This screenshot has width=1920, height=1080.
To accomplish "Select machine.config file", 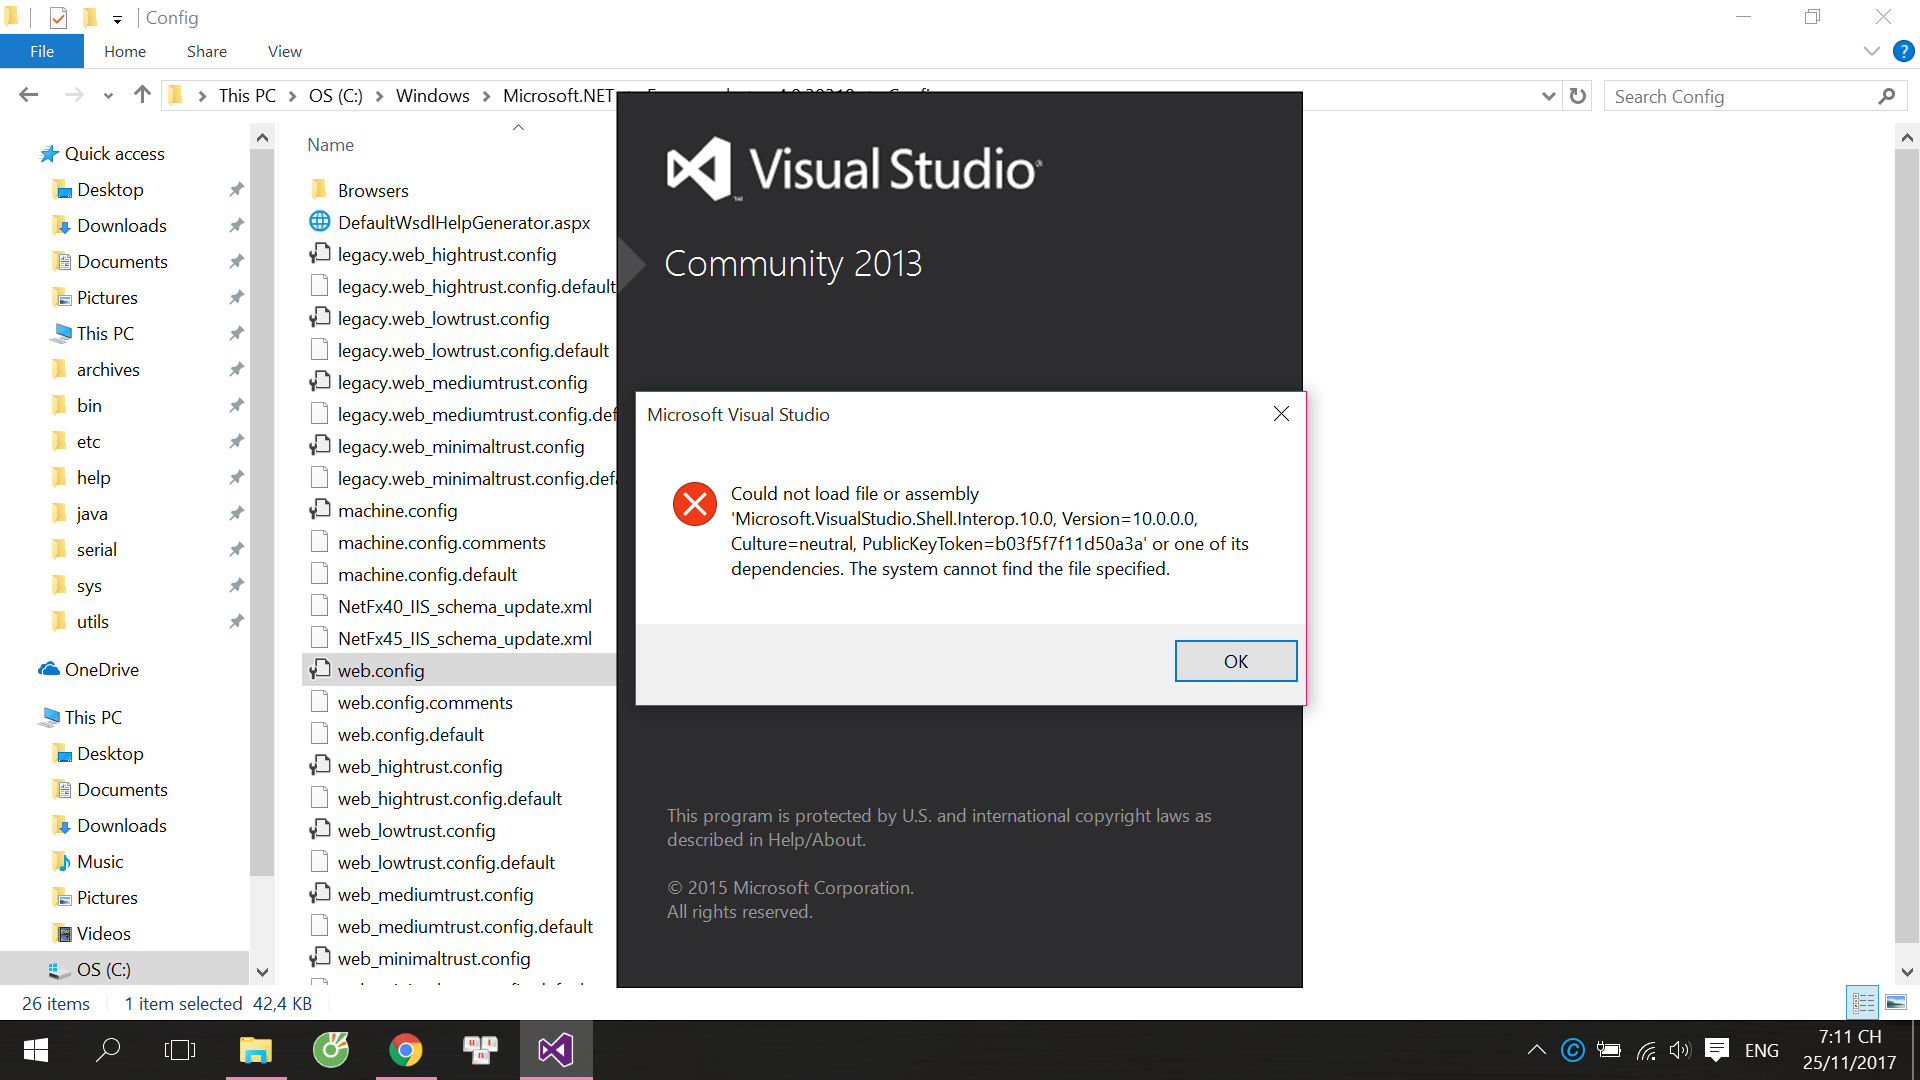I will click(397, 510).
